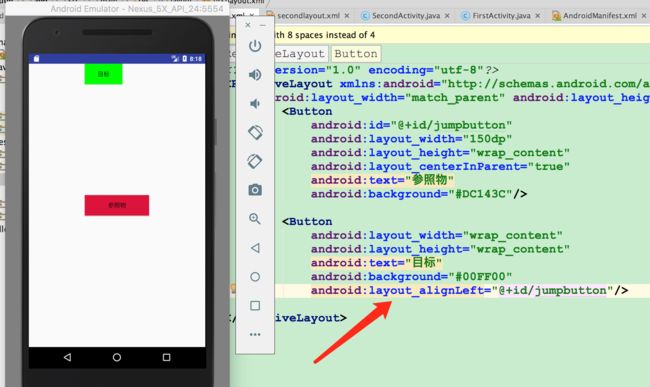Click the android:layout_centerInParent attribute line

coord(440,167)
